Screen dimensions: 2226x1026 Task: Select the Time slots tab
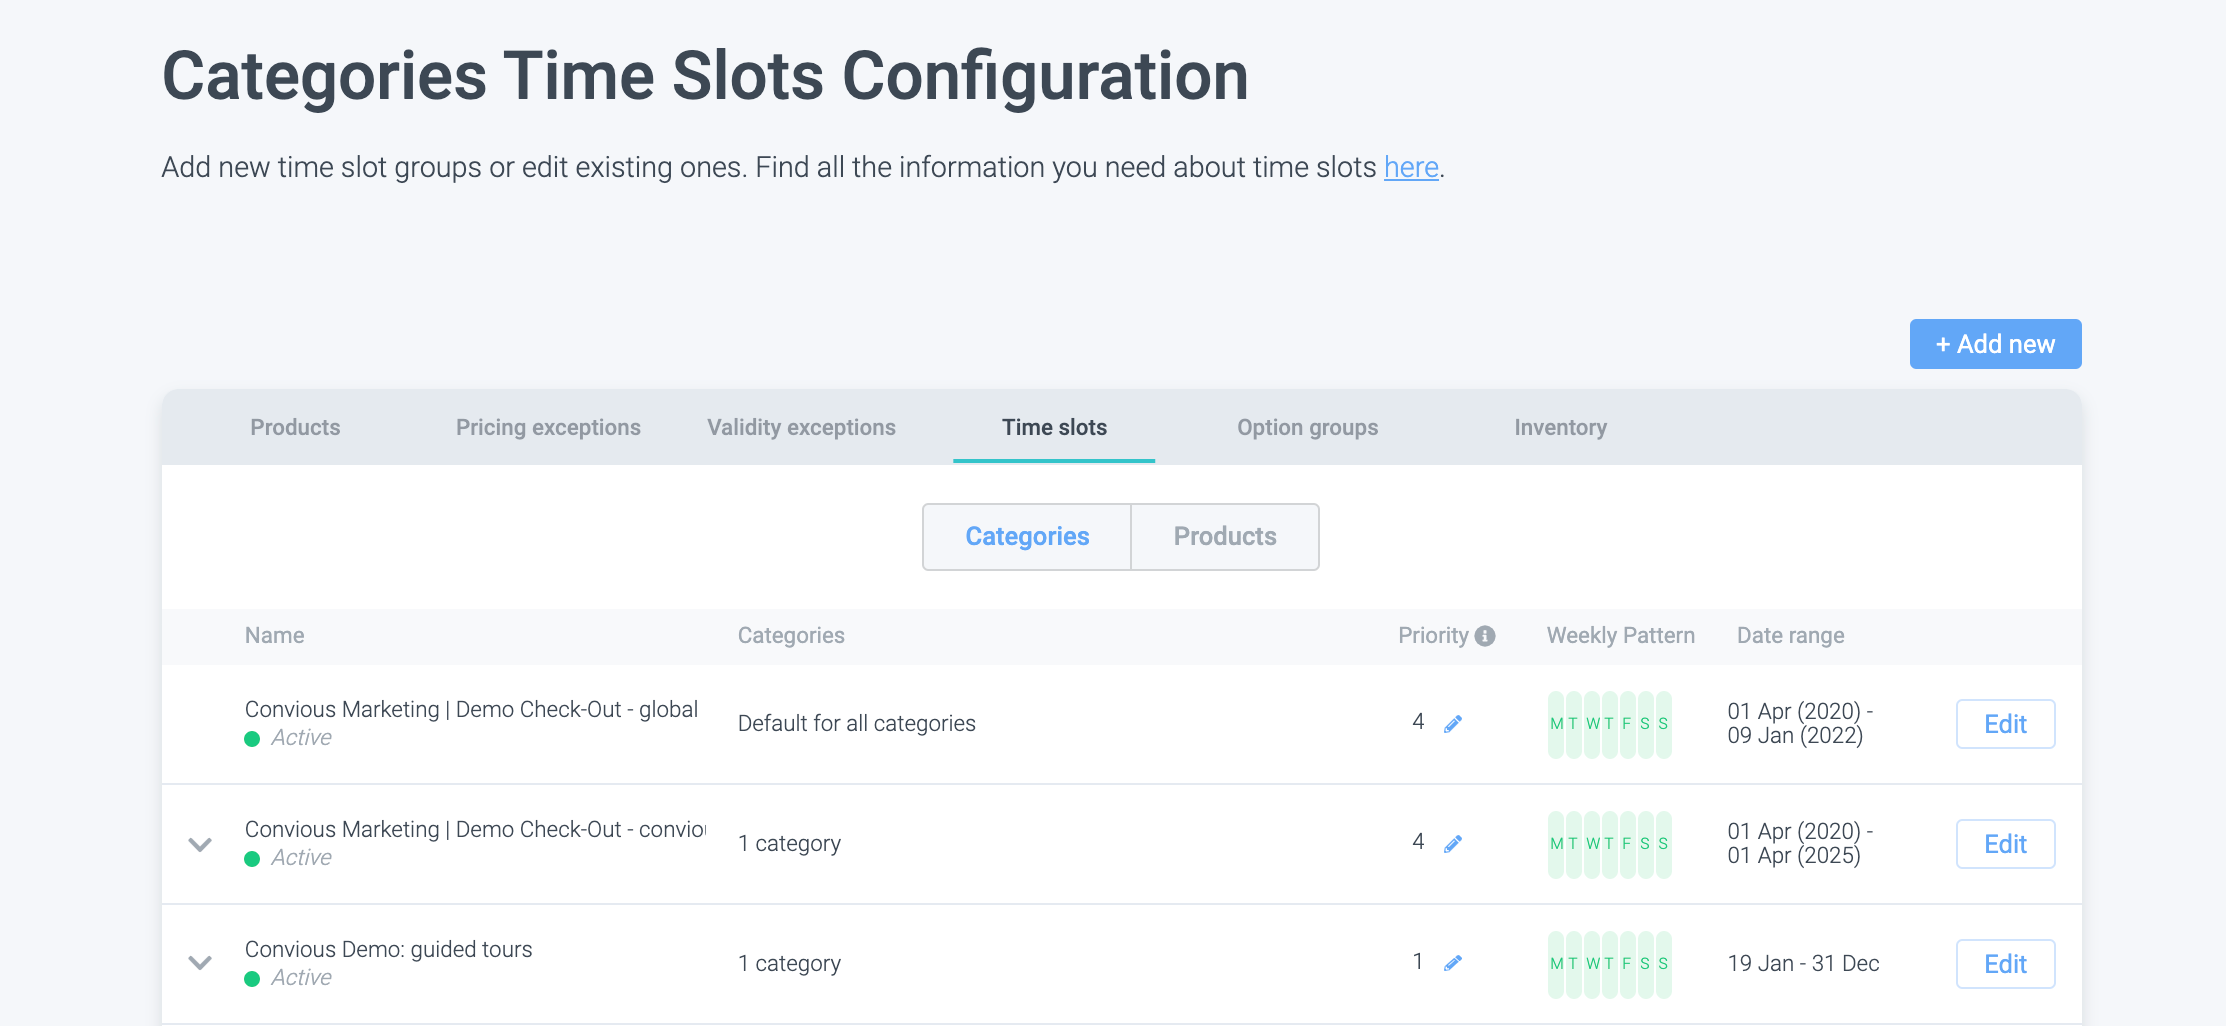pos(1054,428)
